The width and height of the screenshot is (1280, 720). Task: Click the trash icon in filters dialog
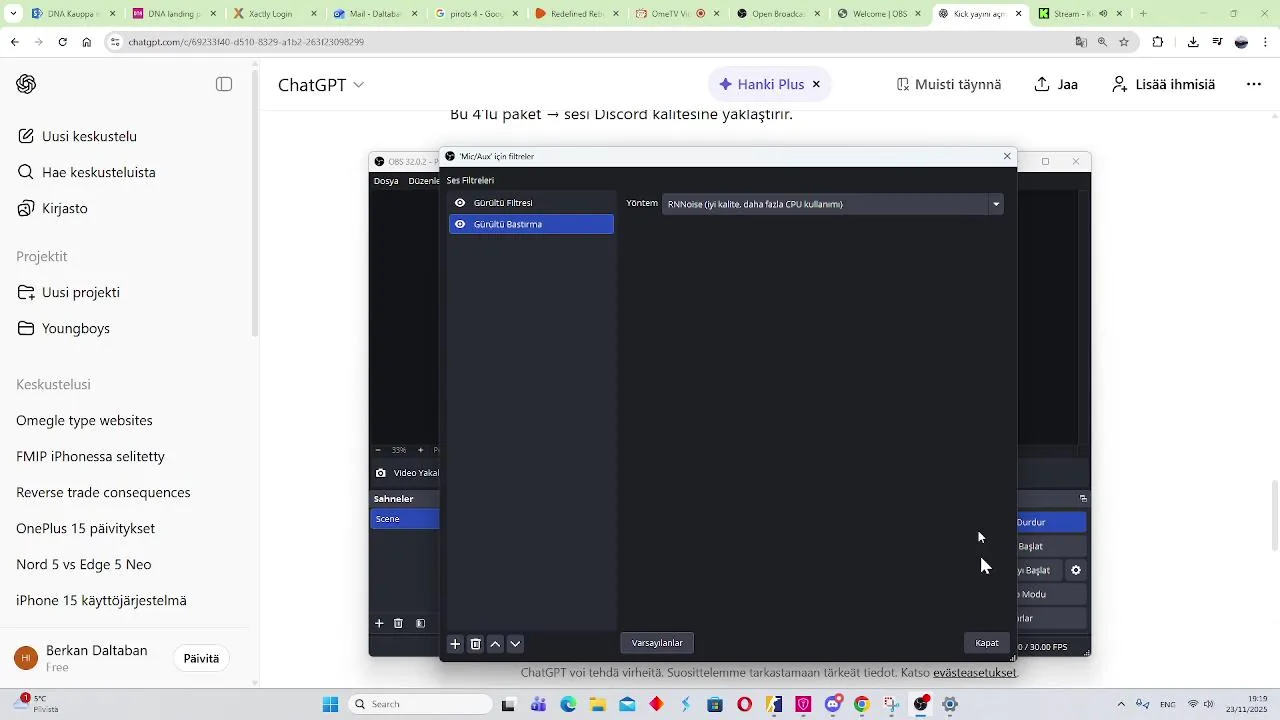click(476, 644)
